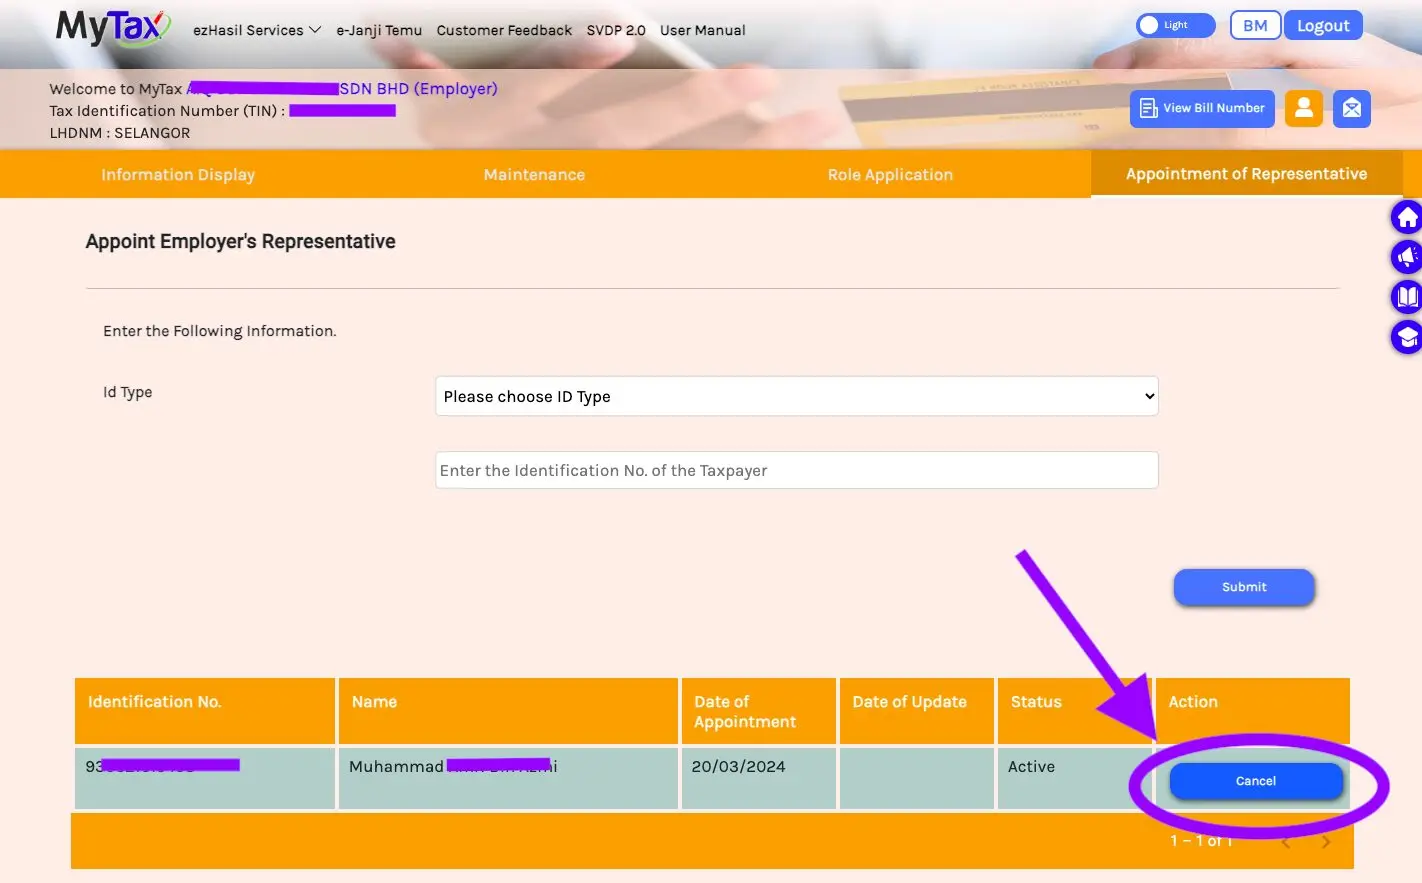Cancel the active representative appointment

tap(1256, 781)
